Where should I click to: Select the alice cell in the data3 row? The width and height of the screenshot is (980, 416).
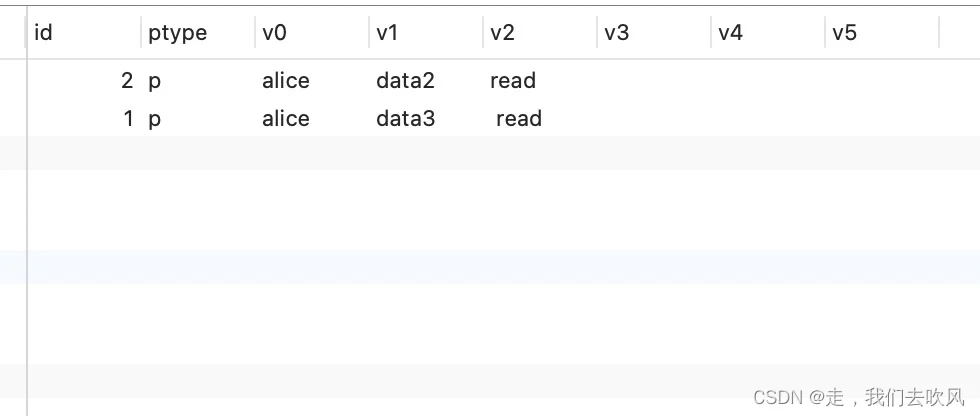pos(312,118)
